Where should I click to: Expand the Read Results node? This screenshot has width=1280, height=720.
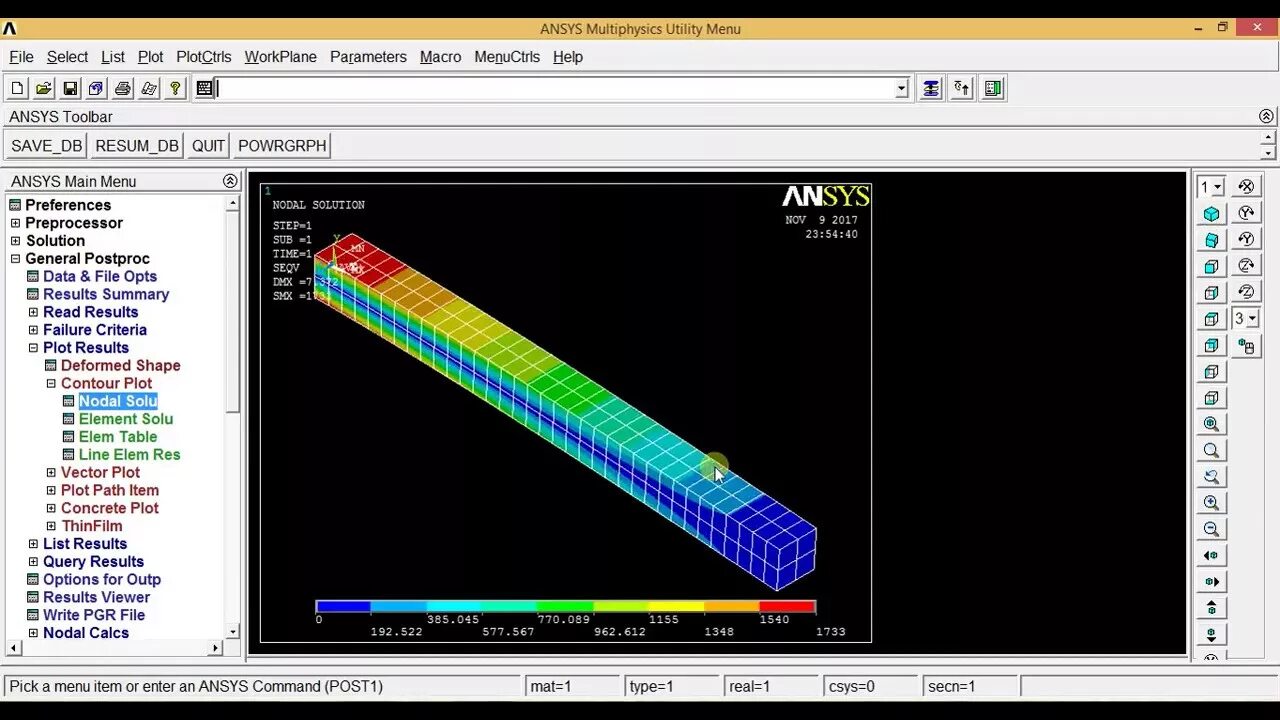[x=33, y=312]
